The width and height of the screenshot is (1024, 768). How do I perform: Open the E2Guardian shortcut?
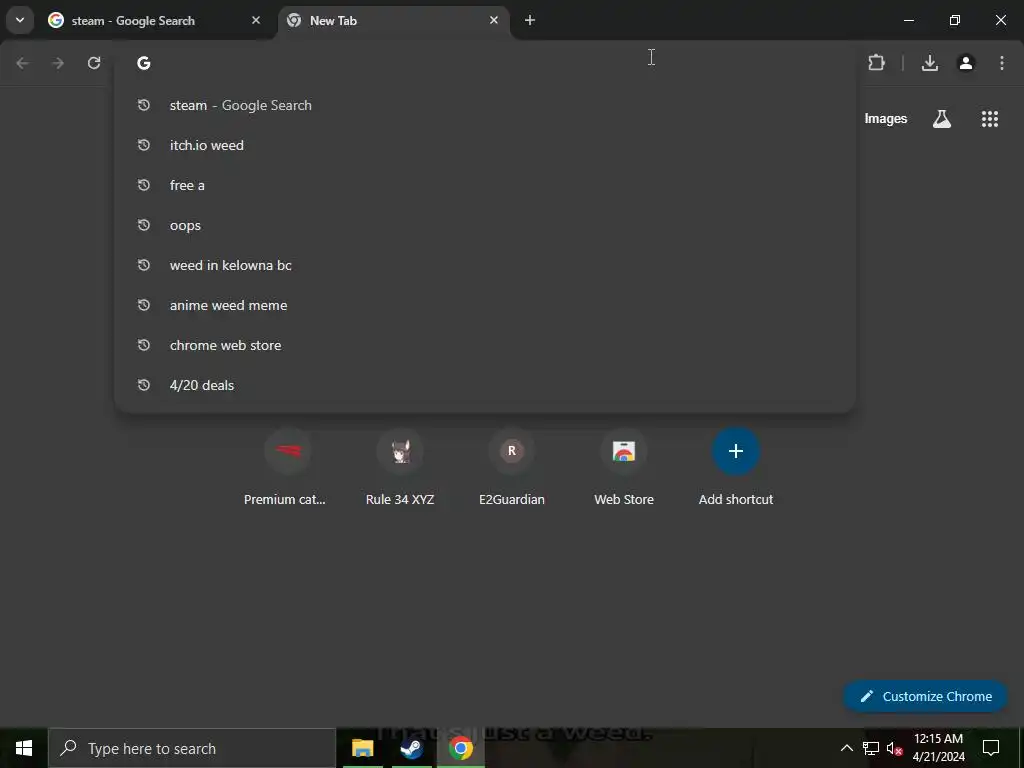(x=512, y=468)
